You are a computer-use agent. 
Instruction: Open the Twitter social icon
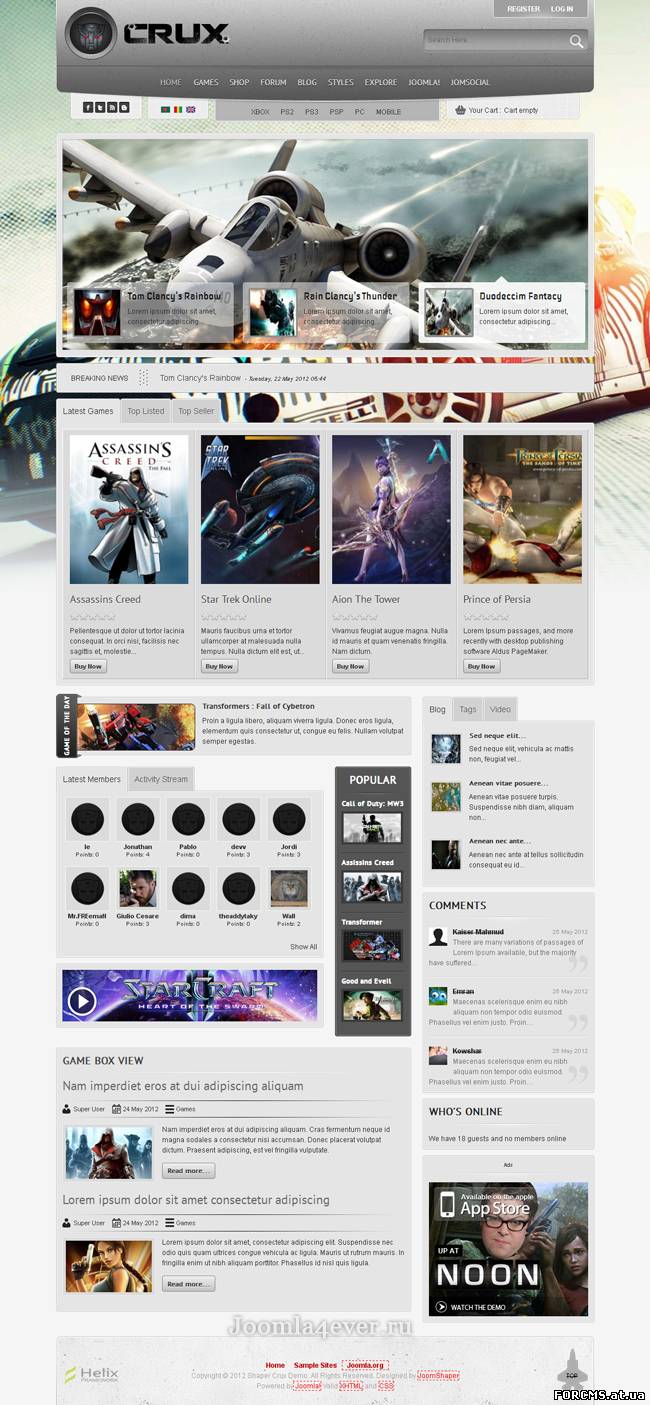click(100, 107)
